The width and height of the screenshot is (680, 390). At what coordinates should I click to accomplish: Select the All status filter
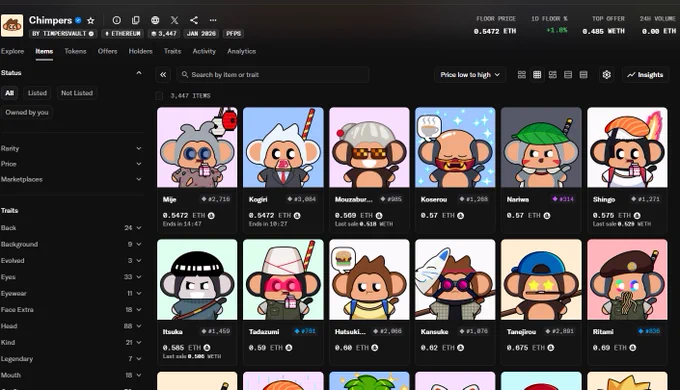click(10, 93)
